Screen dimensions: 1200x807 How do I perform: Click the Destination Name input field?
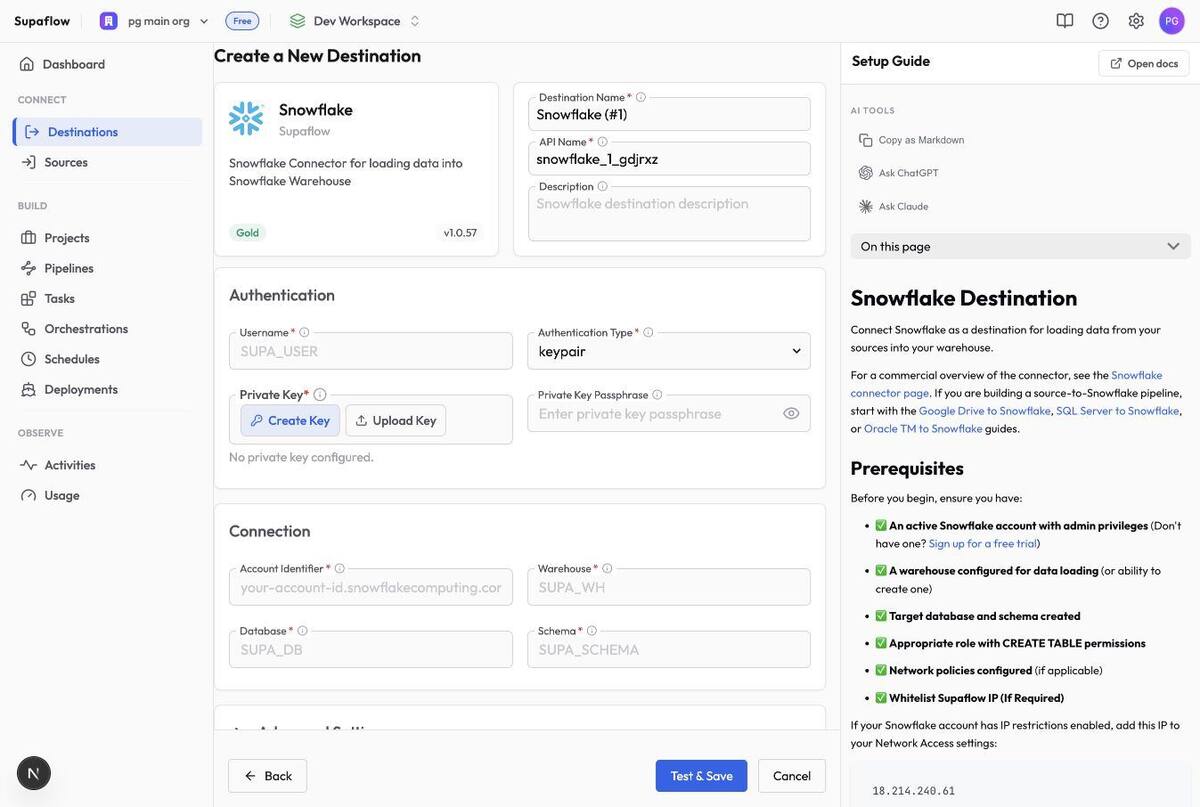[x=669, y=114]
